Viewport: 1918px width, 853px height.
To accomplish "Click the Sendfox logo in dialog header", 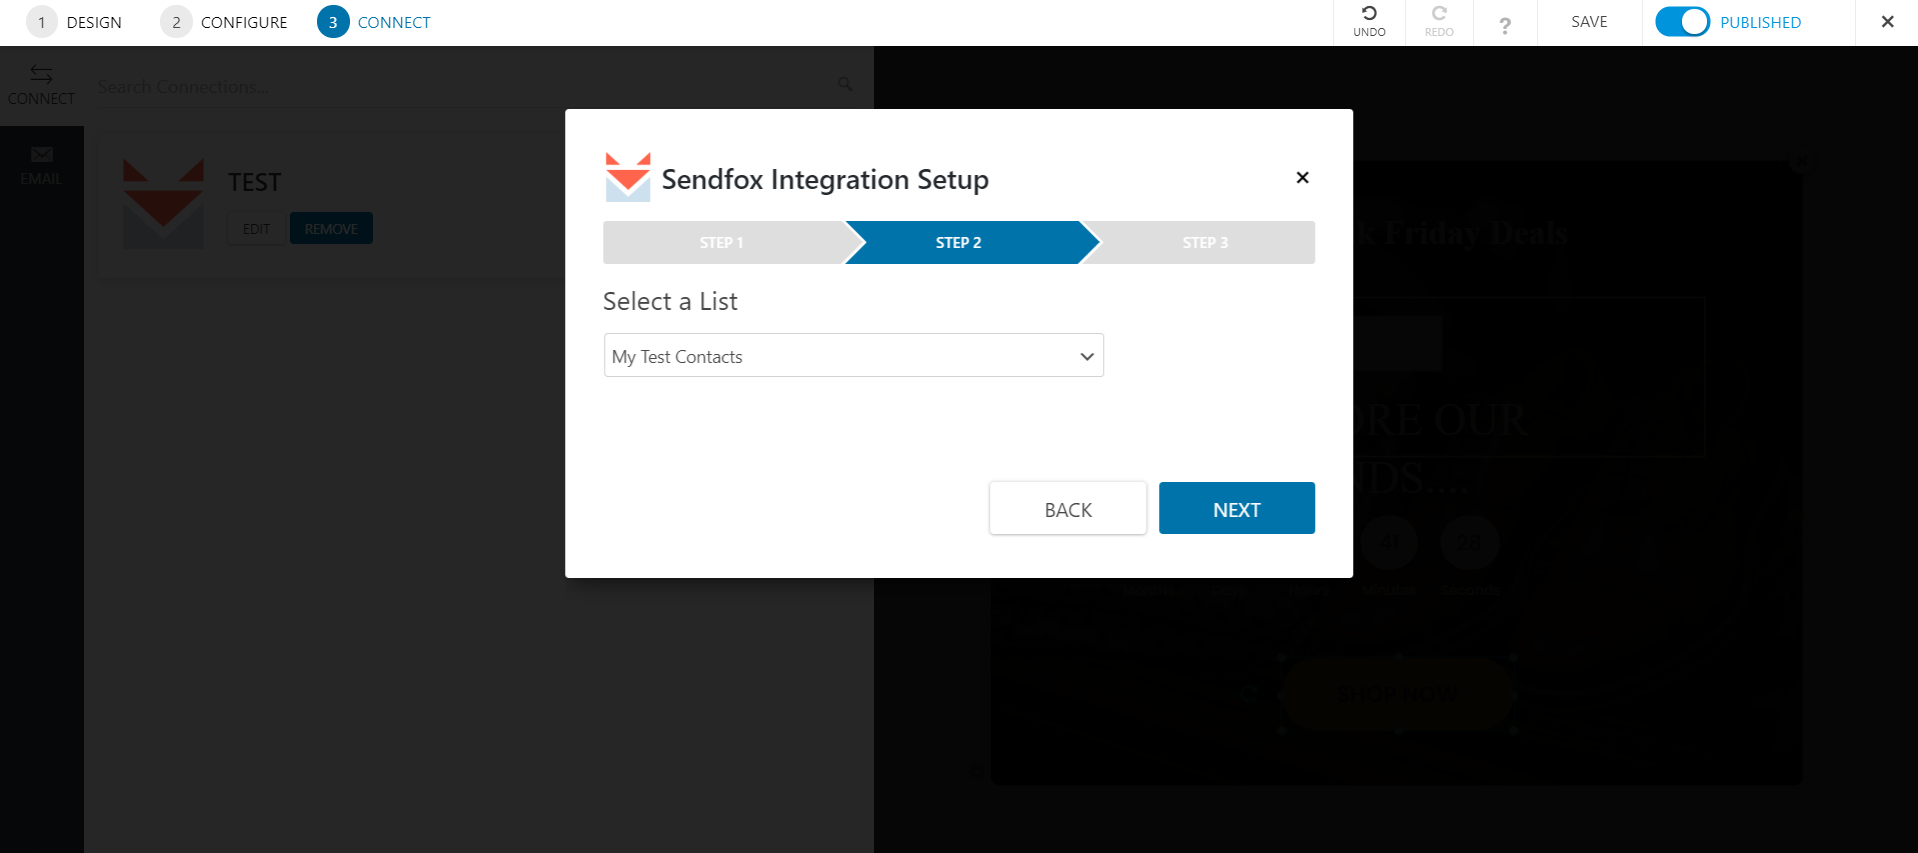I will coord(628,178).
